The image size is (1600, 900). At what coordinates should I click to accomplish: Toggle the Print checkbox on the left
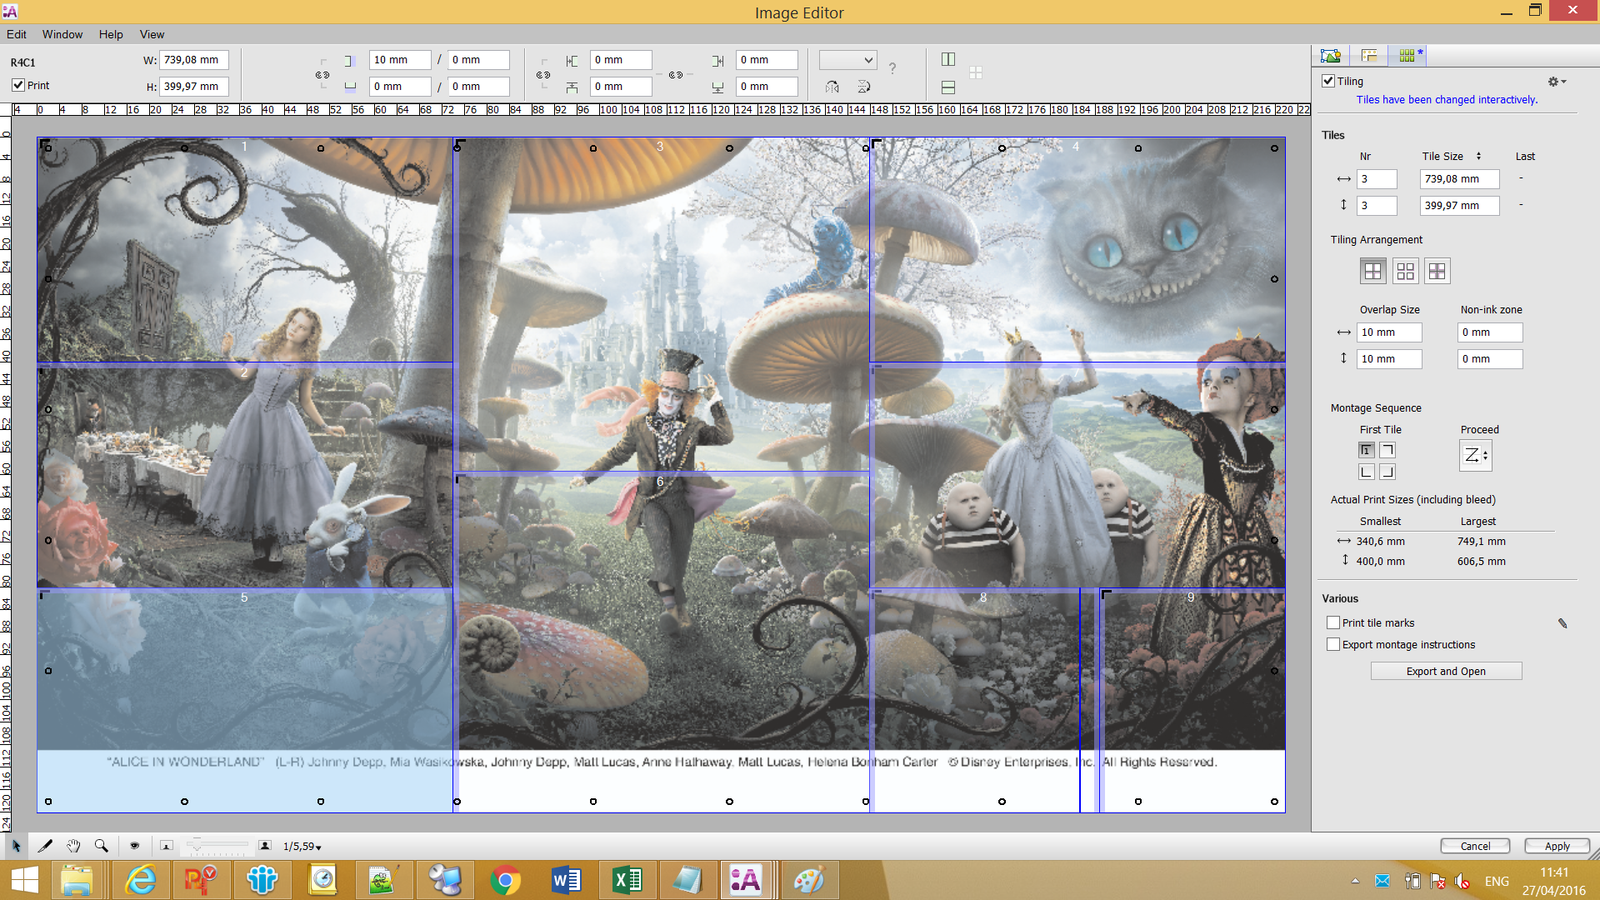pyautogui.click(x=18, y=85)
